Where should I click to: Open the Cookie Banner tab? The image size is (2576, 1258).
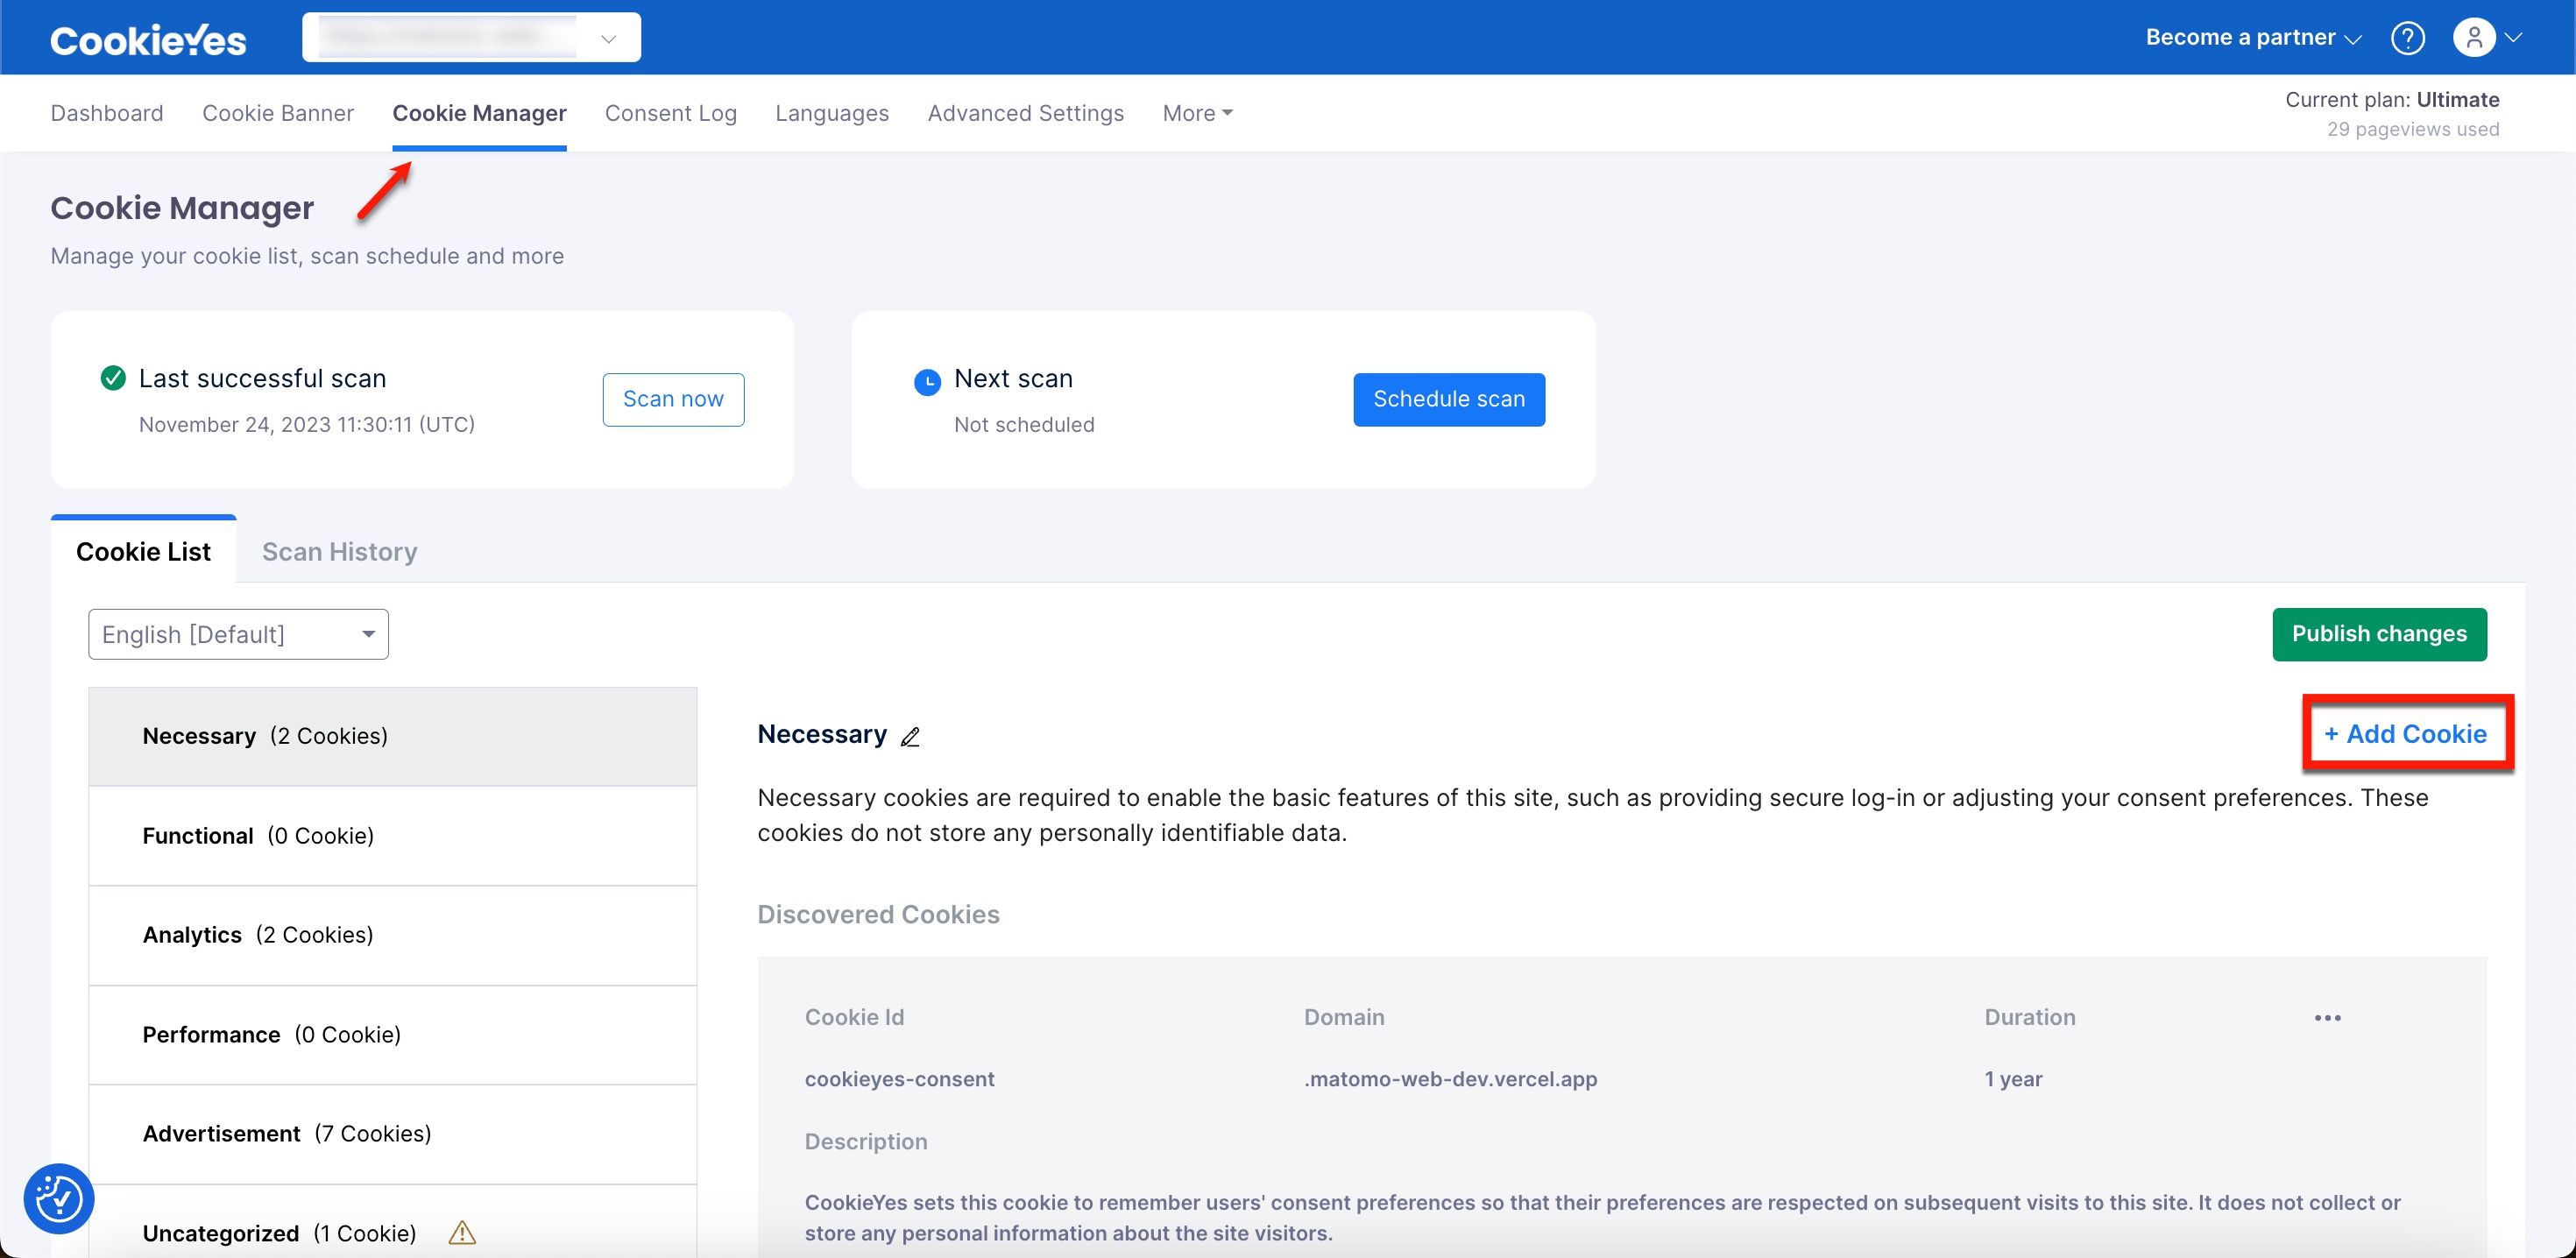278,113
